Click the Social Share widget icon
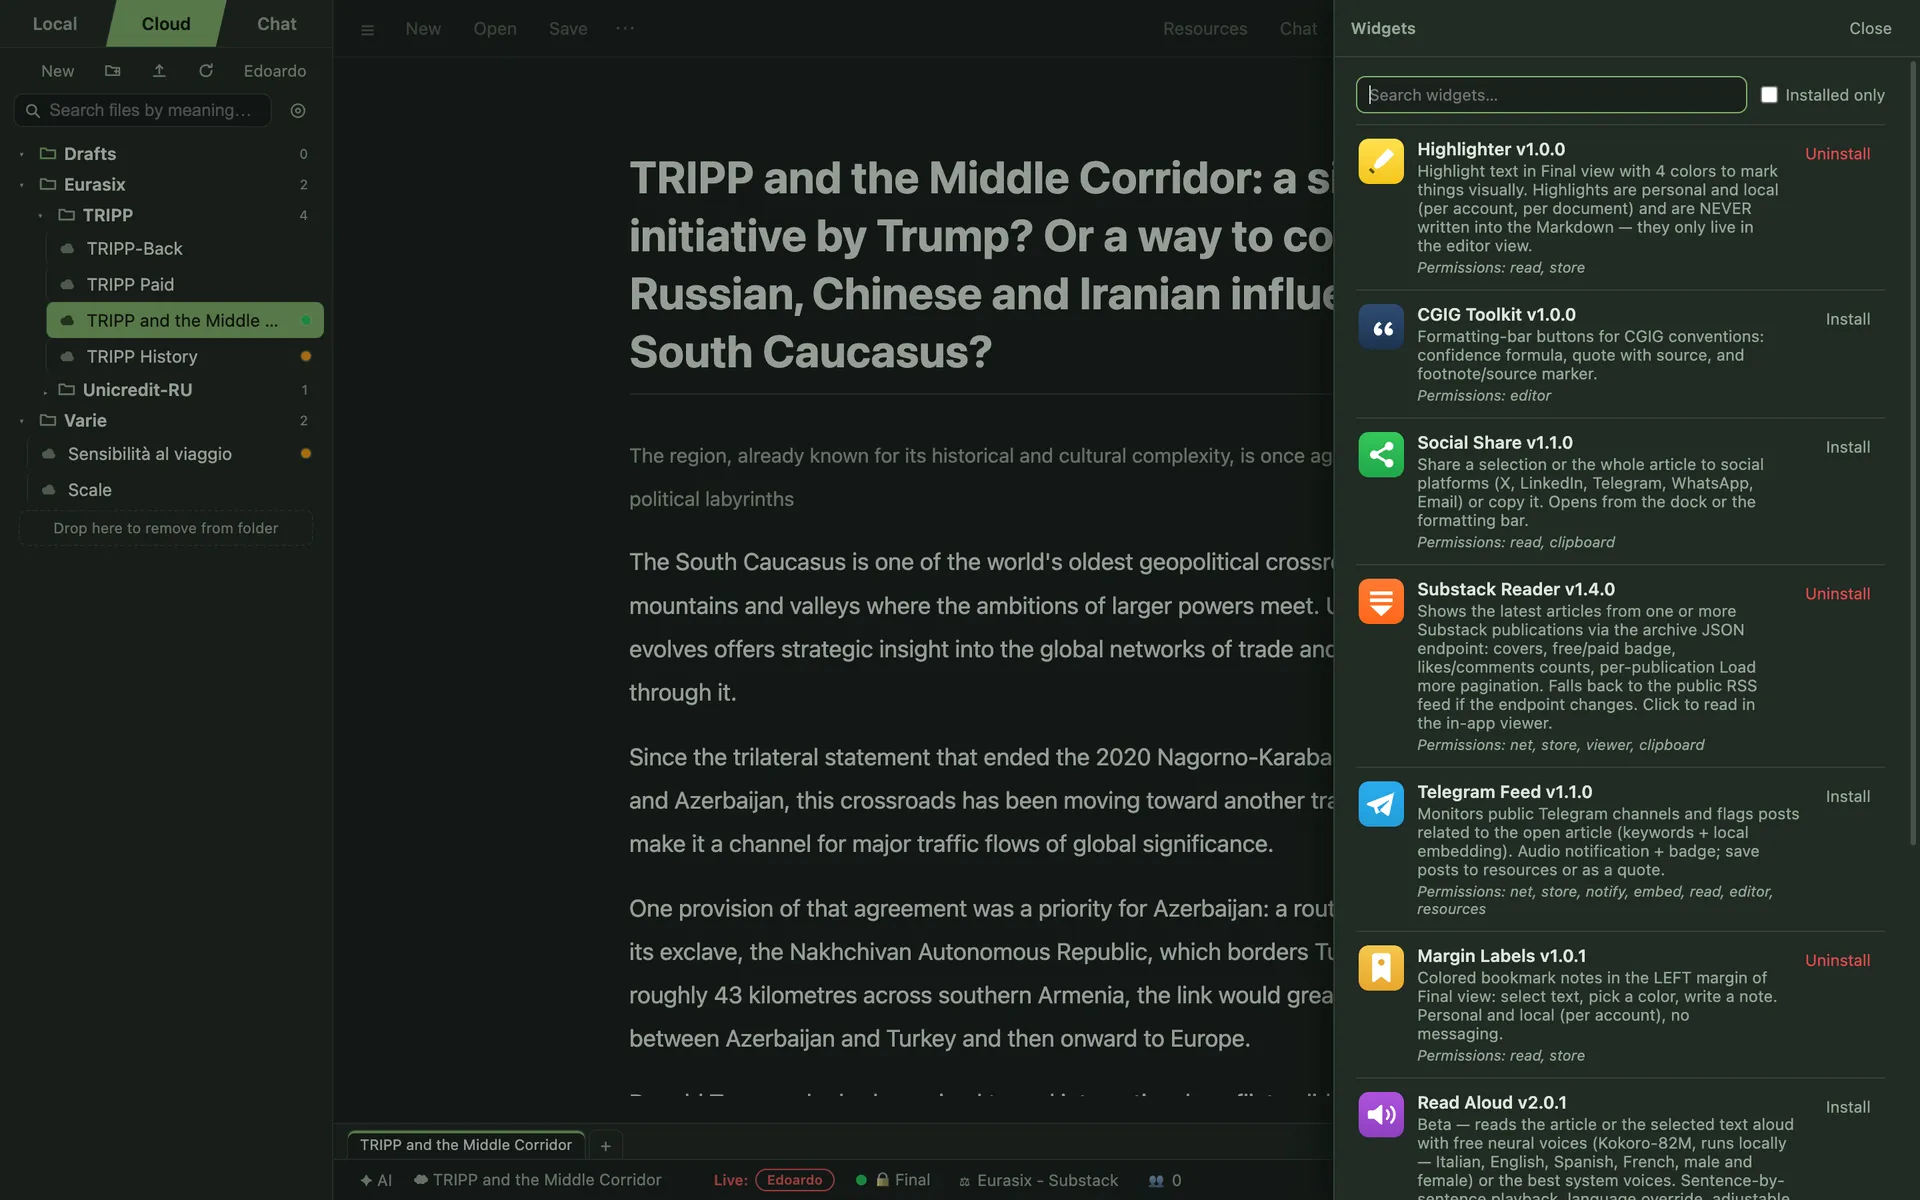This screenshot has width=1920, height=1200. click(1381, 454)
